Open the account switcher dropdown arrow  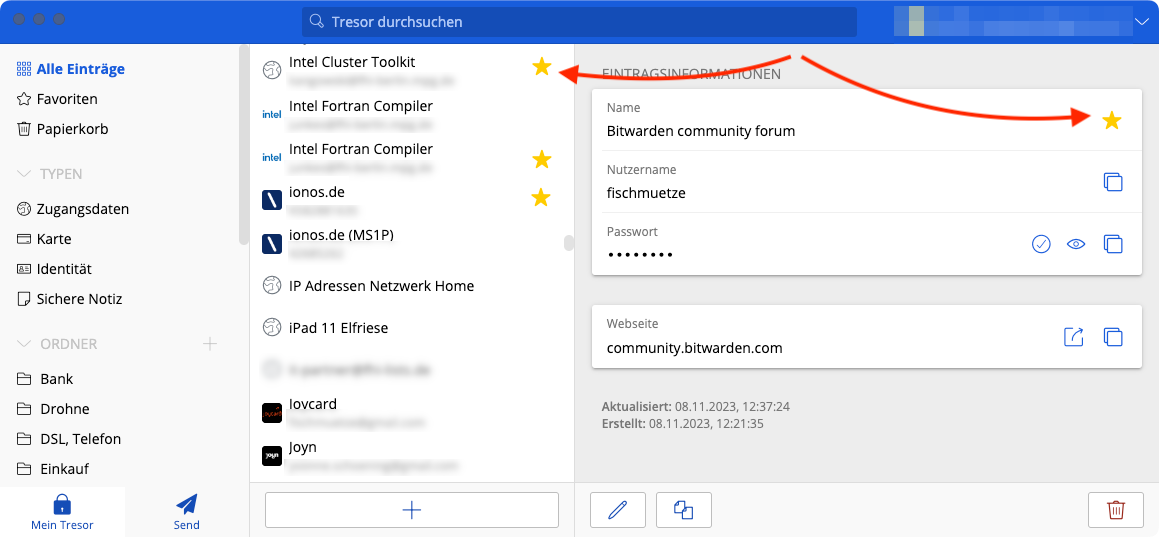(1142, 22)
